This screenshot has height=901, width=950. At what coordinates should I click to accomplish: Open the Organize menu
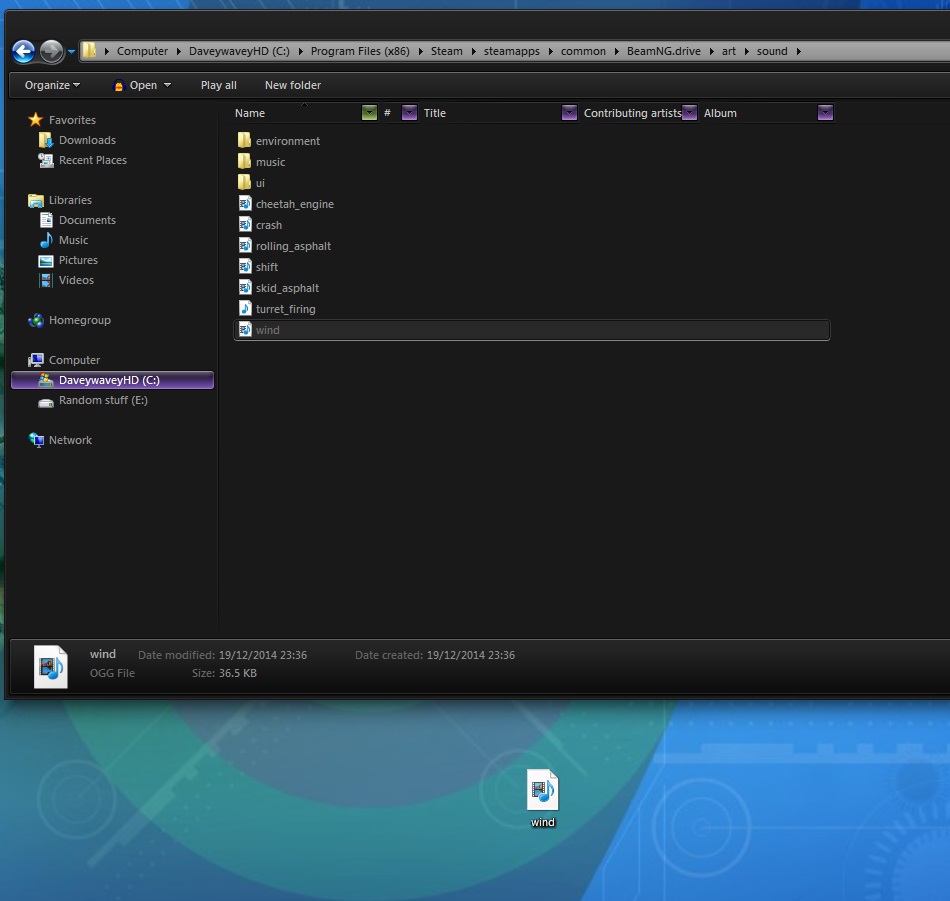(x=52, y=85)
